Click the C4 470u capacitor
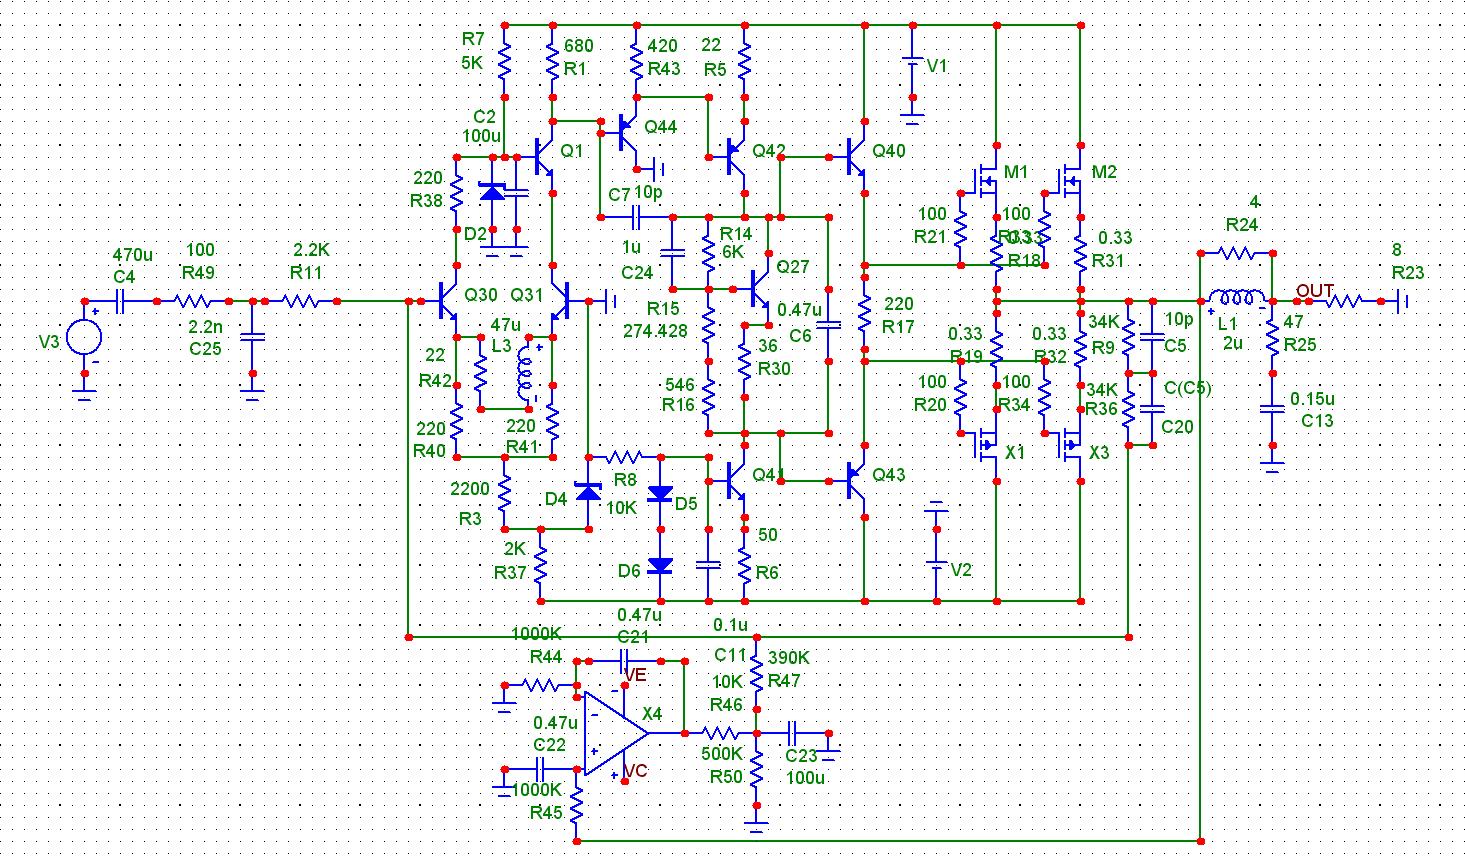Viewport: 1465px width, 864px height. click(121, 299)
